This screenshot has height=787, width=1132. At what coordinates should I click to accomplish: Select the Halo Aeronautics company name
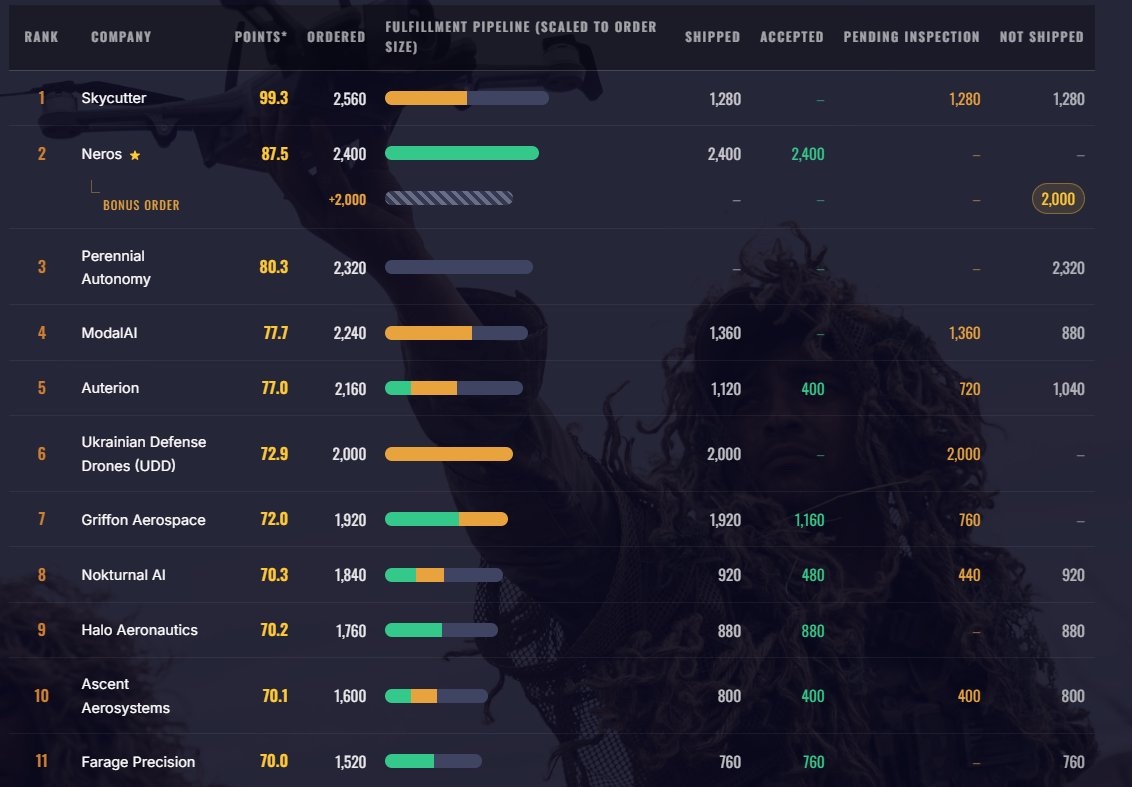pos(139,630)
